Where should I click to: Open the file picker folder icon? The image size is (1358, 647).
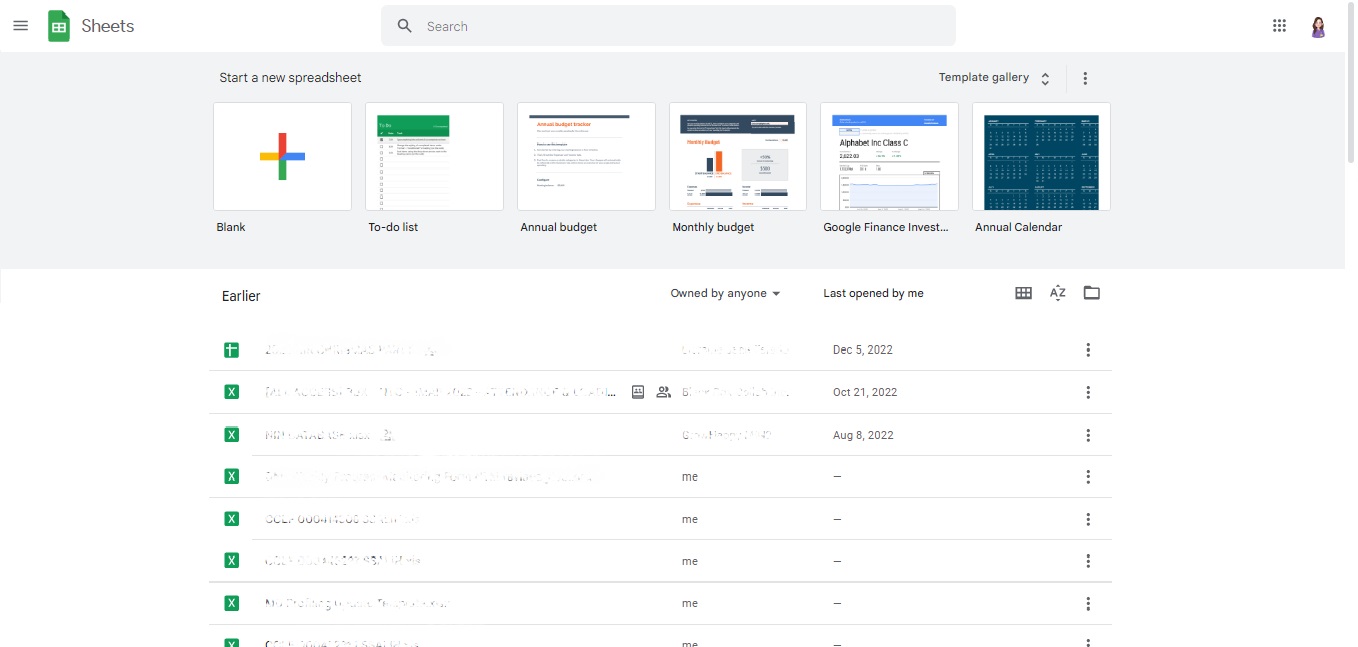coord(1092,293)
